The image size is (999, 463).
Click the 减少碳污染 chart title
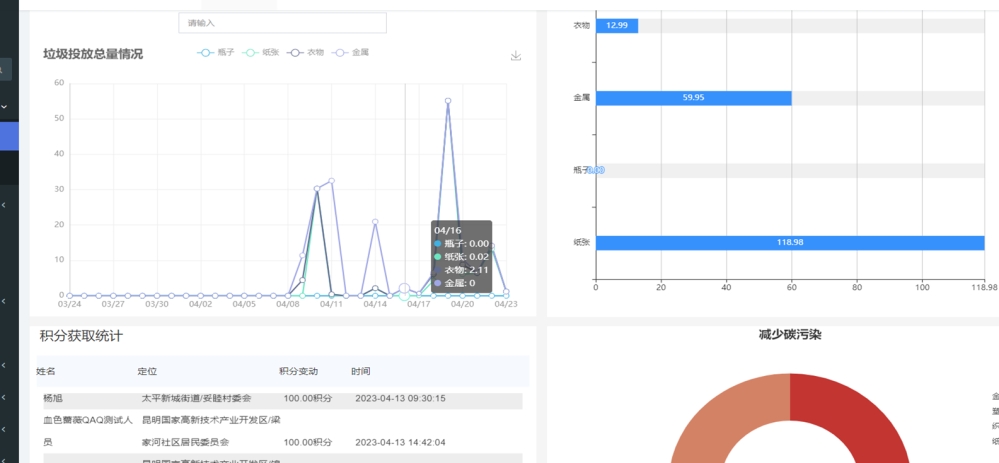(x=789, y=334)
